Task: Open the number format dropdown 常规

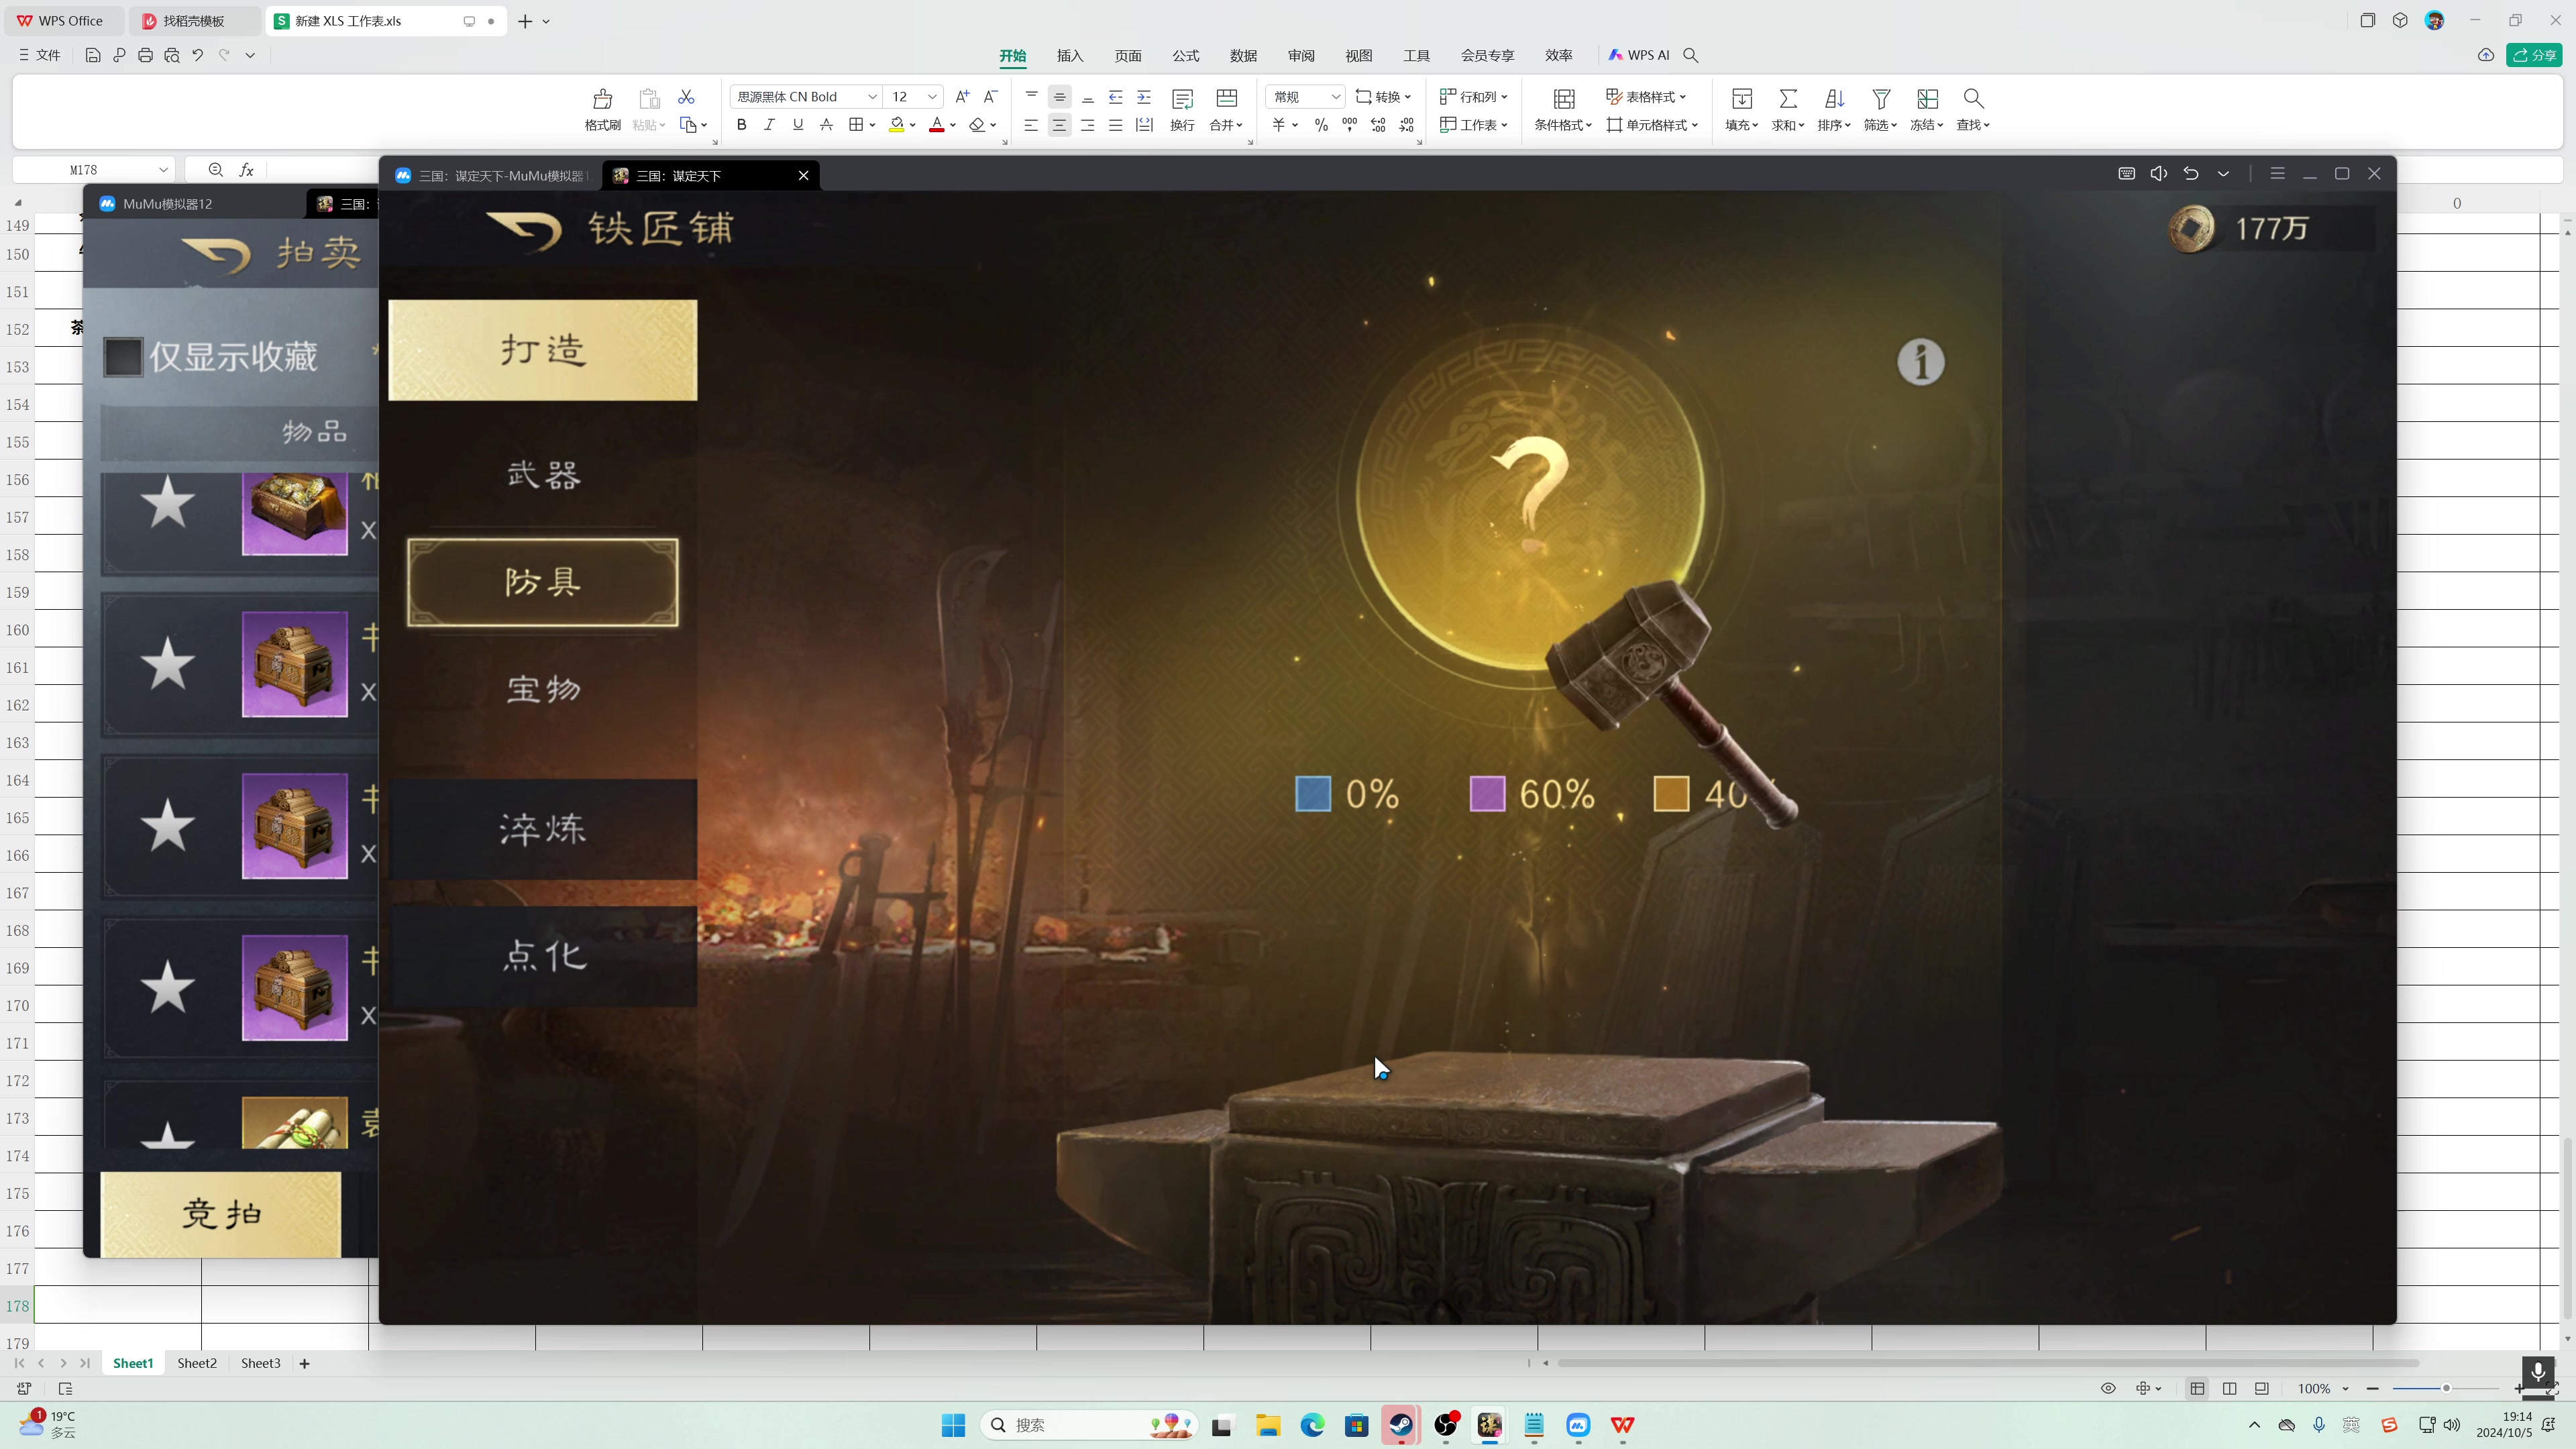Action: (x=1335, y=97)
